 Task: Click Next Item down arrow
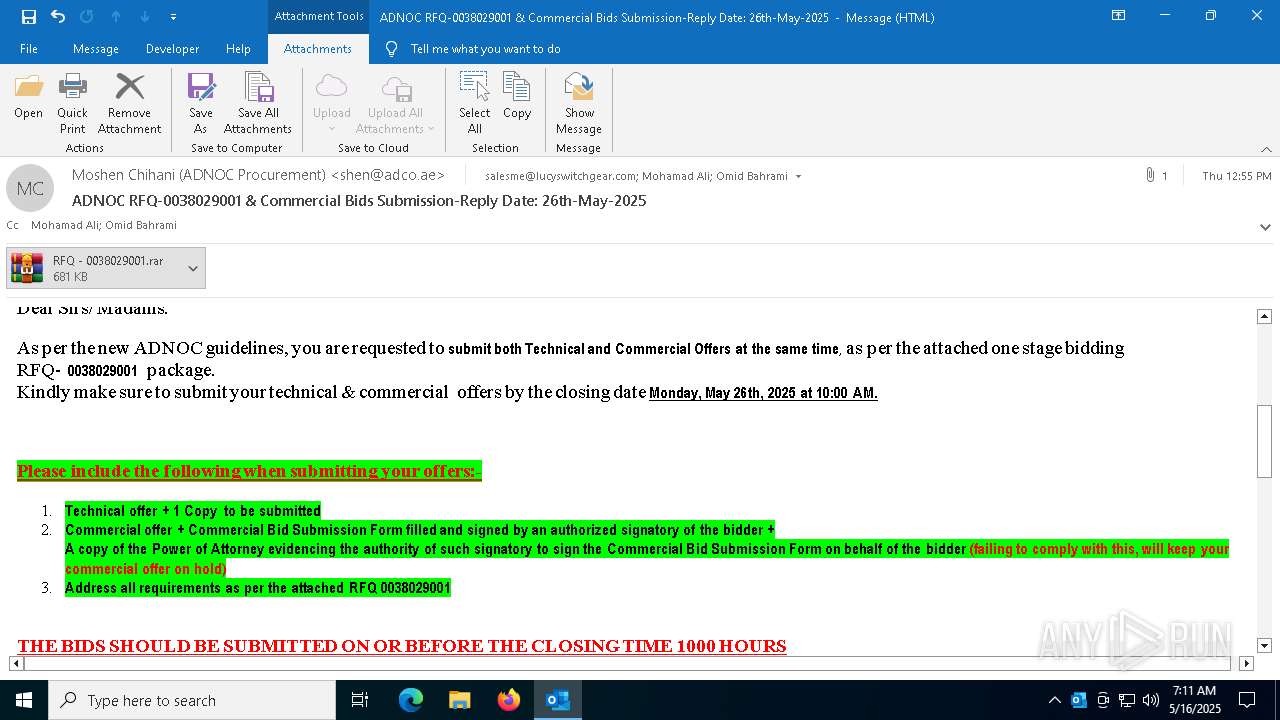click(x=145, y=17)
